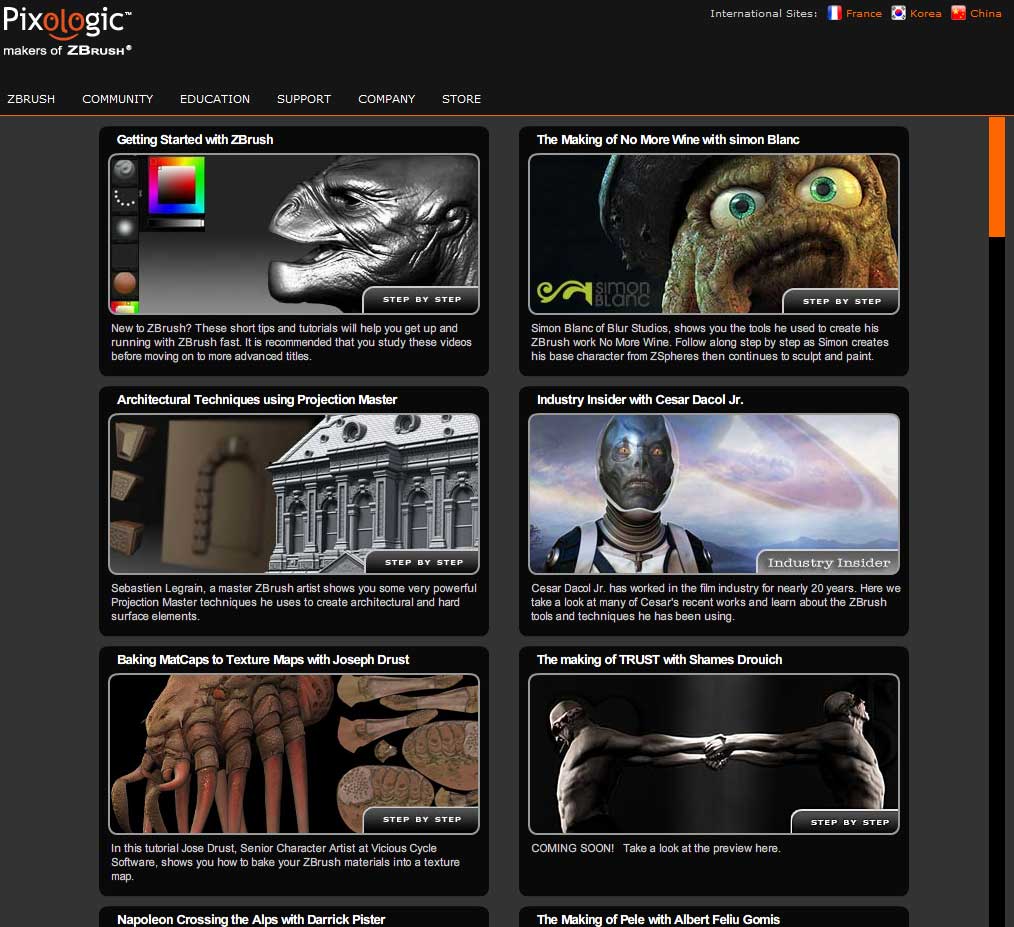Open the No More Wine creature thumbnail
Screen dimensions: 1014x927
pos(714,234)
